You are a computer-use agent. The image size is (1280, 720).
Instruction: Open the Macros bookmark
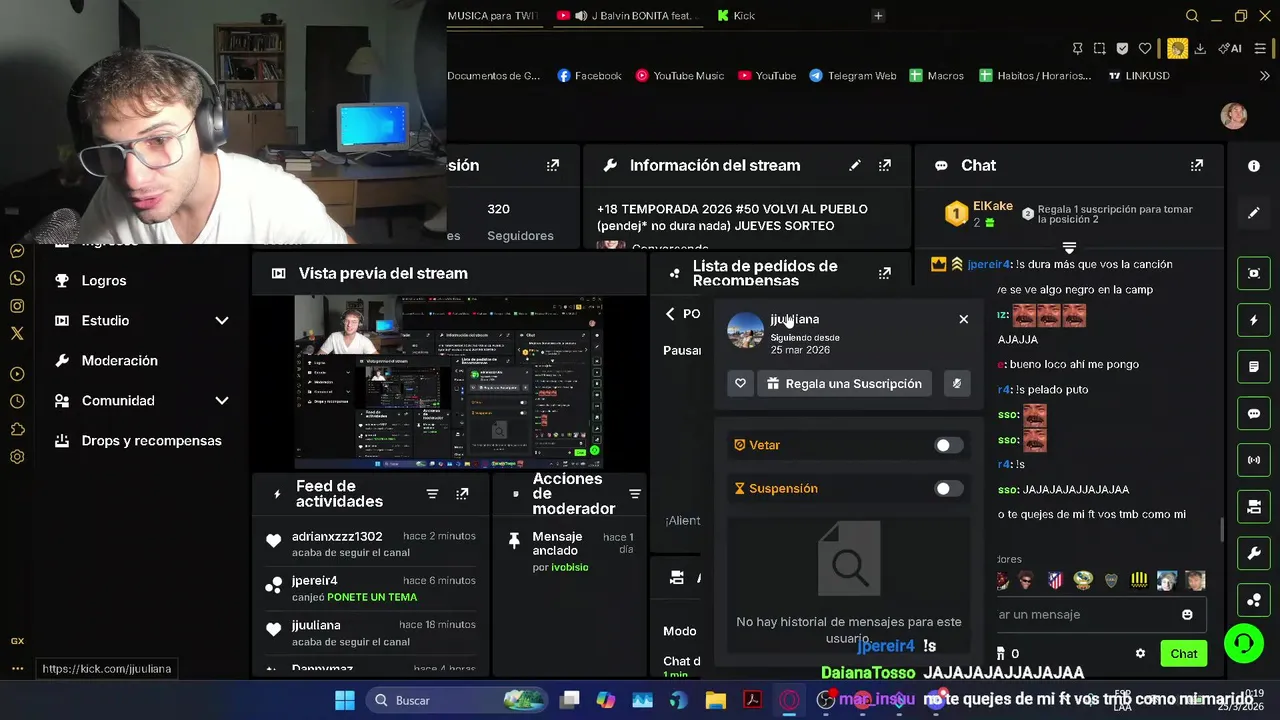click(x=937, y=76)
